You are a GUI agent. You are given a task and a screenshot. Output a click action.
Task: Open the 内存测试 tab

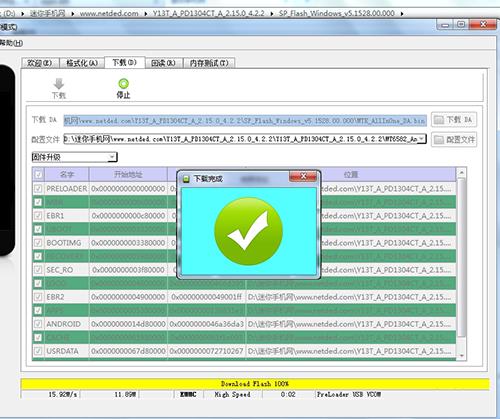[209, 63]
